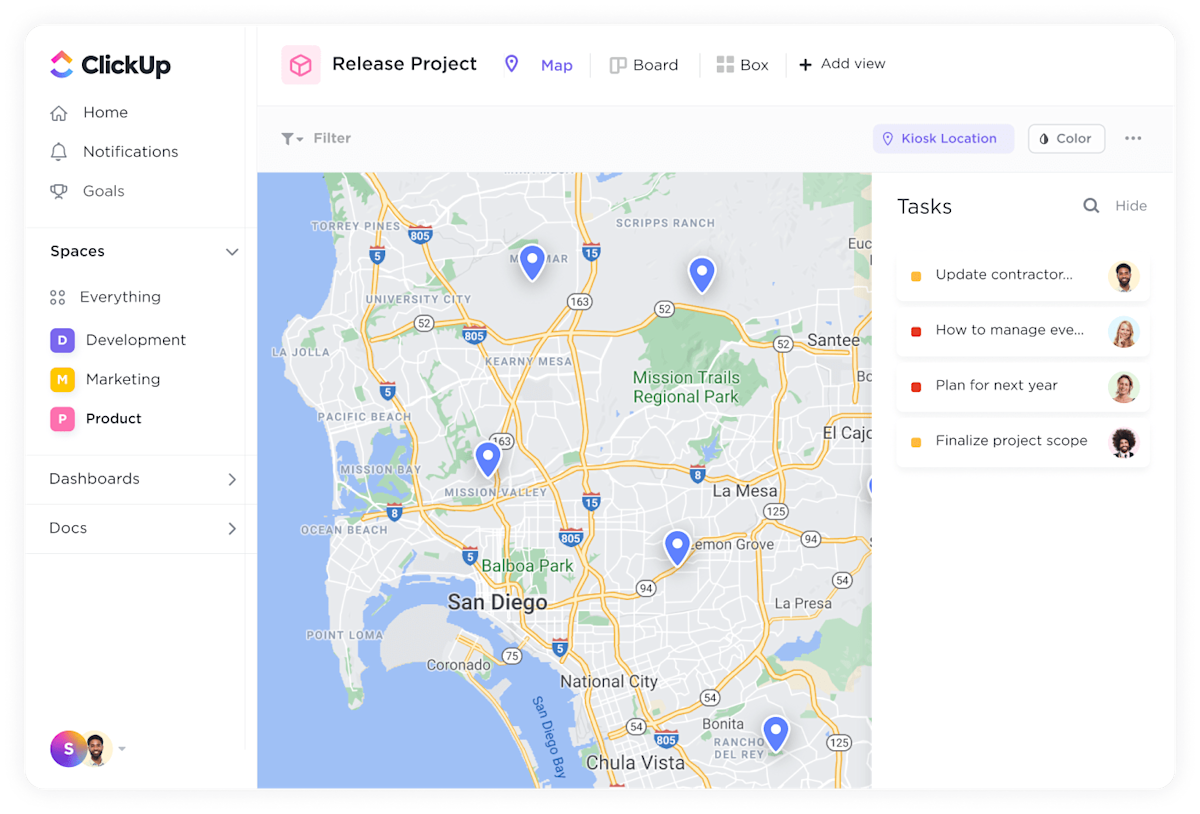The height and width of the screenshot is (814, 1200).
Task: Expand the Docs section
Action: click(232, 528)
